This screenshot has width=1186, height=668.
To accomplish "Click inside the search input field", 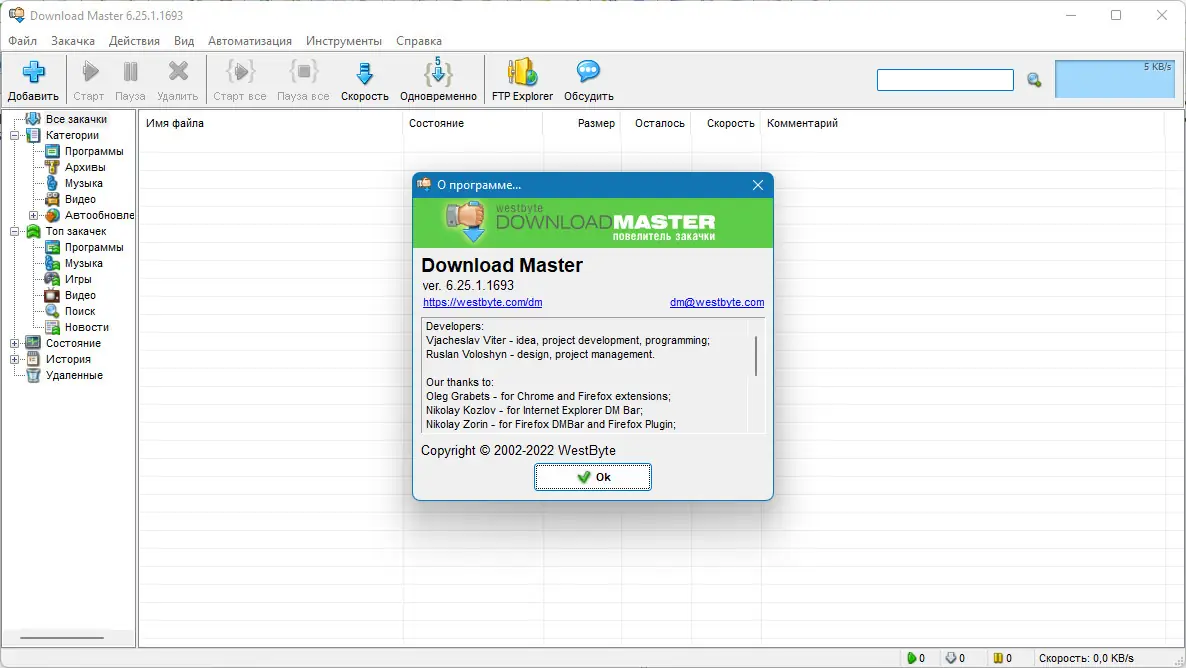I will pyautogui.click(x=944, y=79).
